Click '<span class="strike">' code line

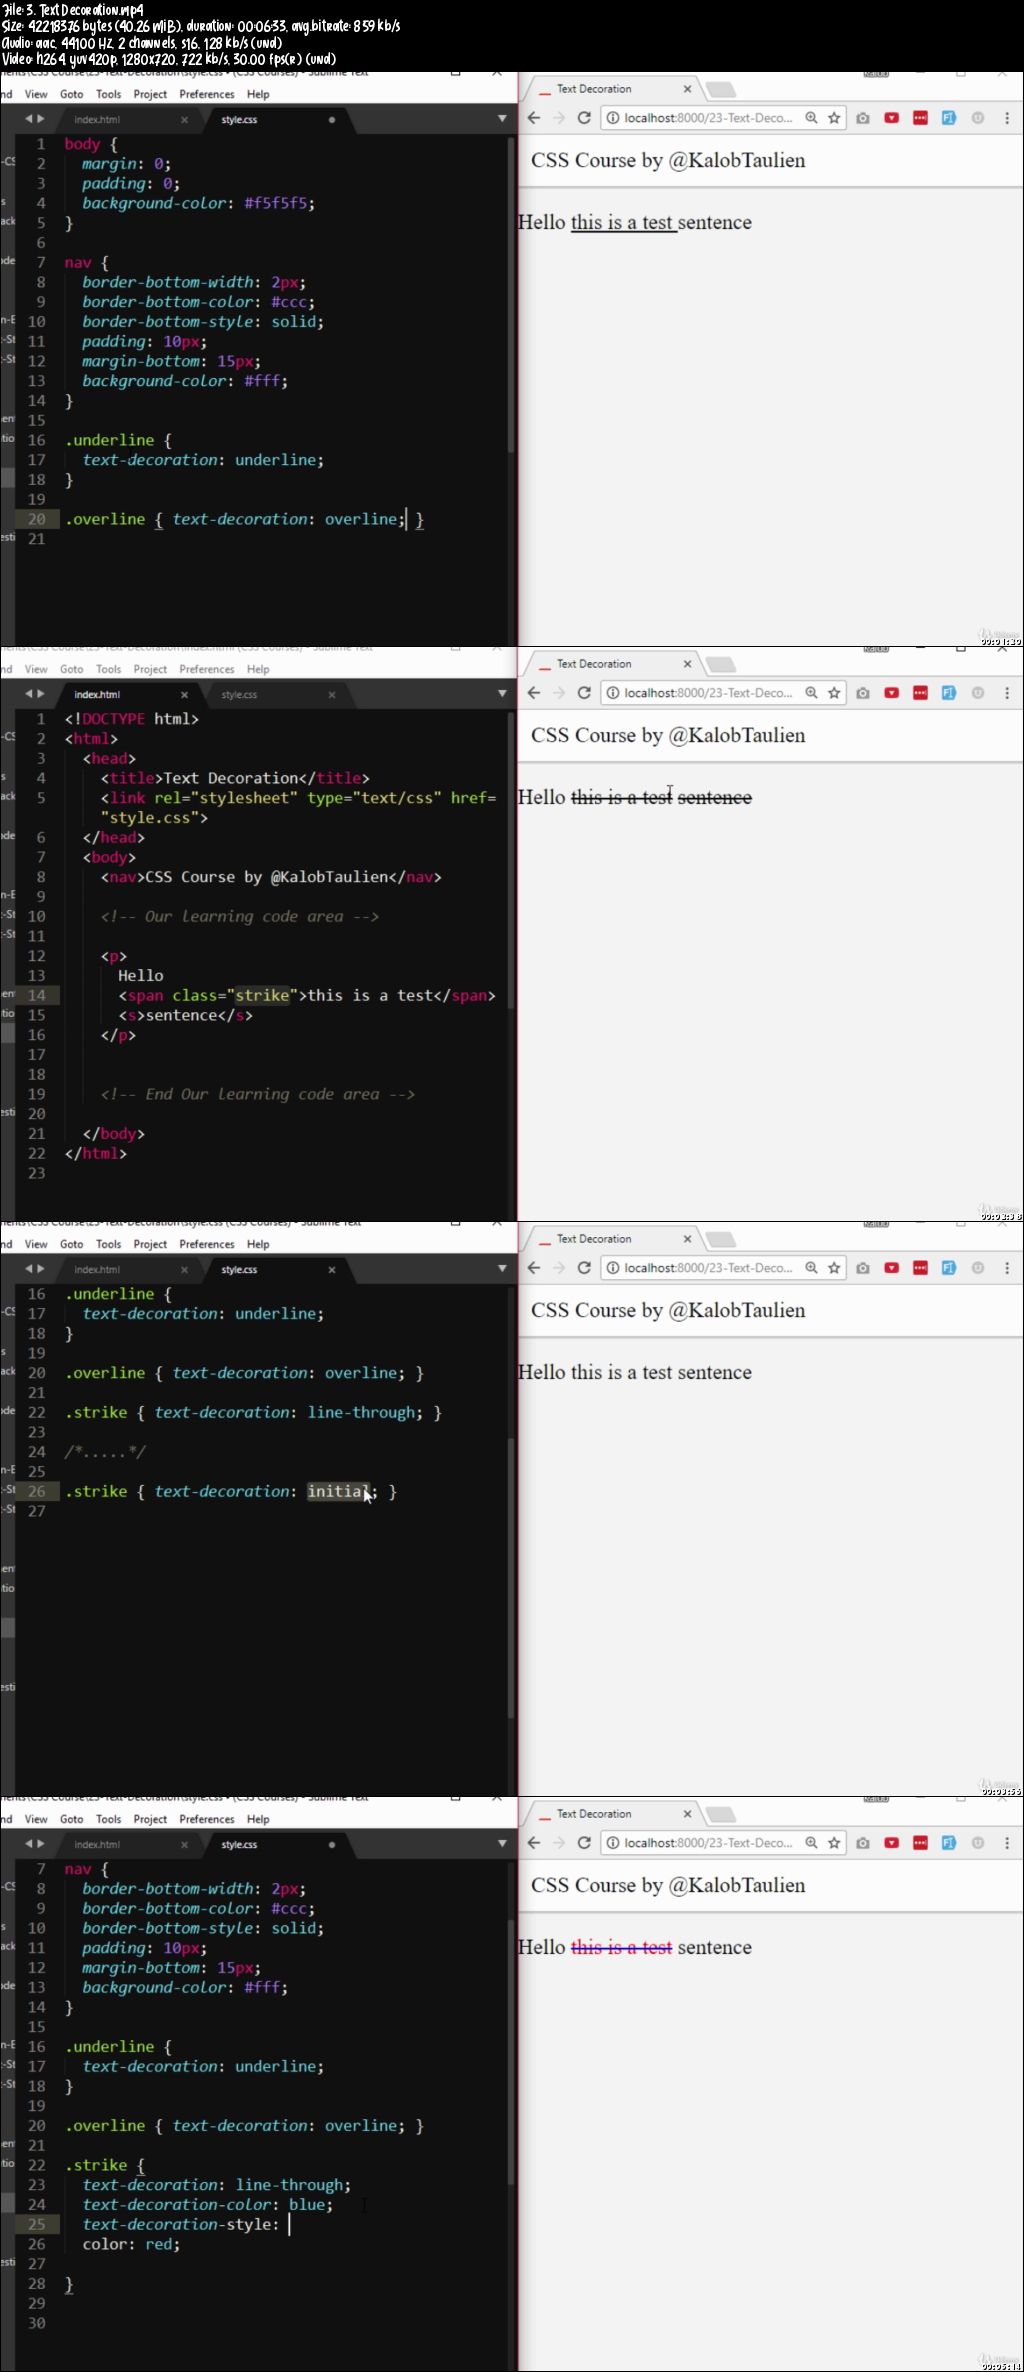coord(307,996)
